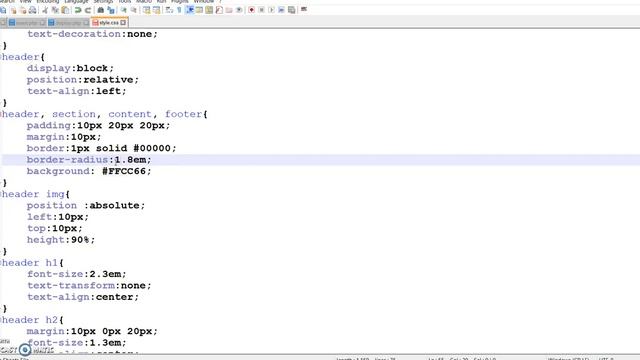
Task: Open the Plugins menu
Action: coord(180,1)
